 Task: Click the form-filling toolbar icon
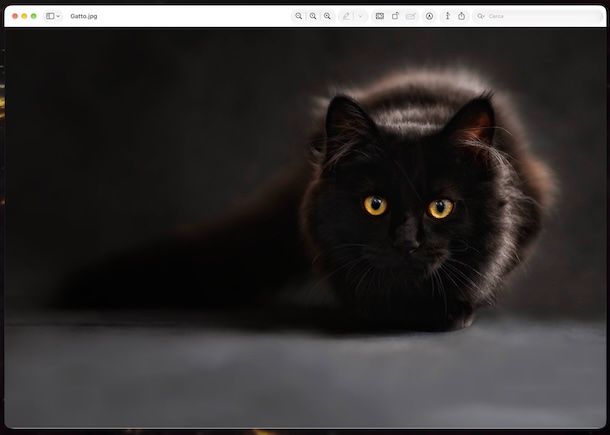pyautogui.click(x=410, y=16)
